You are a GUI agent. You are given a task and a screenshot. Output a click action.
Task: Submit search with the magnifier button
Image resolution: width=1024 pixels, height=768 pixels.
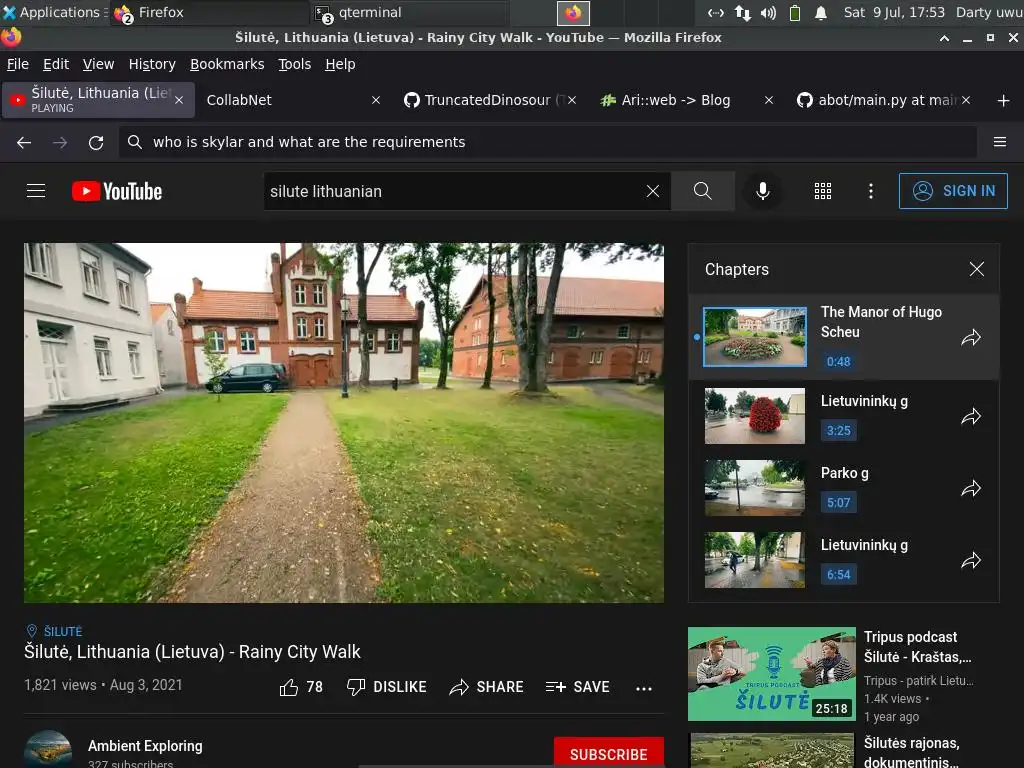[703, 191]
